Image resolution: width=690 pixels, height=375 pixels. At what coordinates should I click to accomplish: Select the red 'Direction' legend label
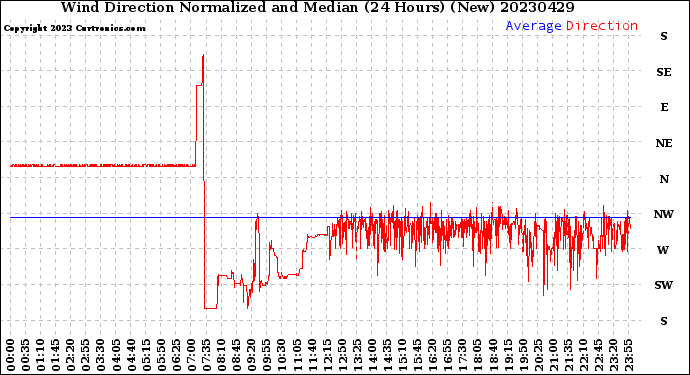pos(602,26)
